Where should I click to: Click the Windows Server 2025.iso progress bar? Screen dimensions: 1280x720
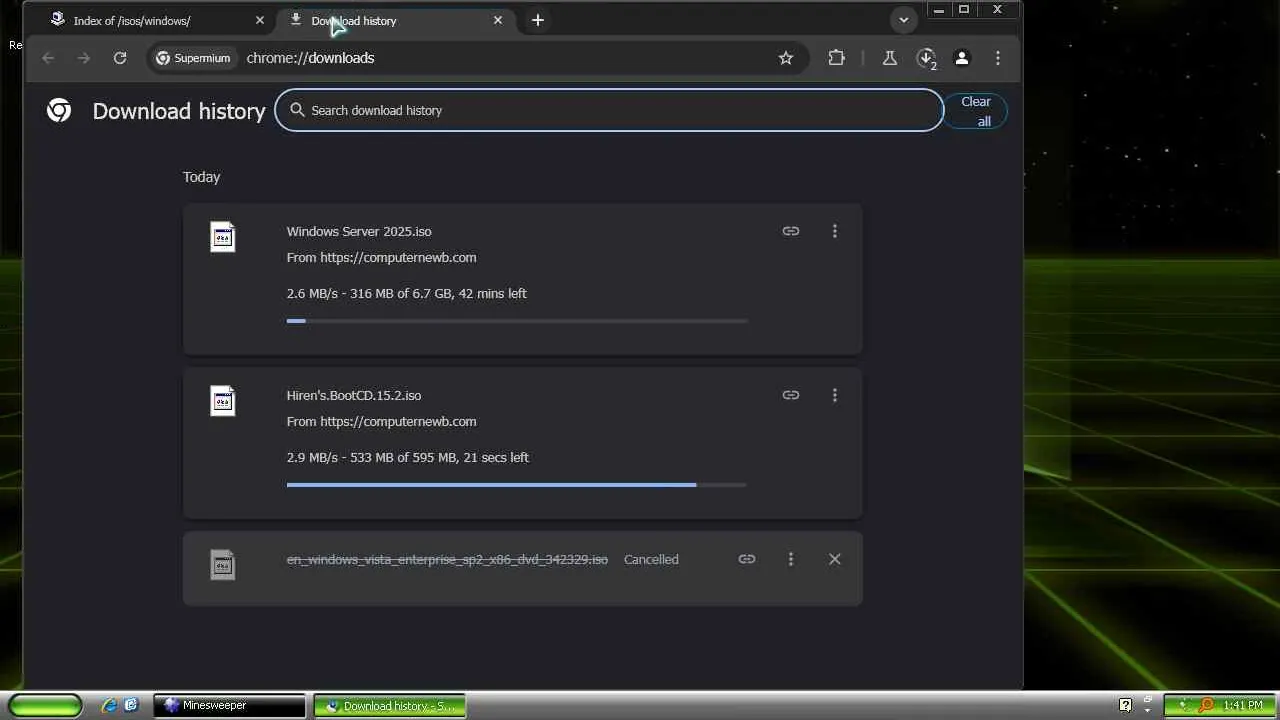coord(517,321)
